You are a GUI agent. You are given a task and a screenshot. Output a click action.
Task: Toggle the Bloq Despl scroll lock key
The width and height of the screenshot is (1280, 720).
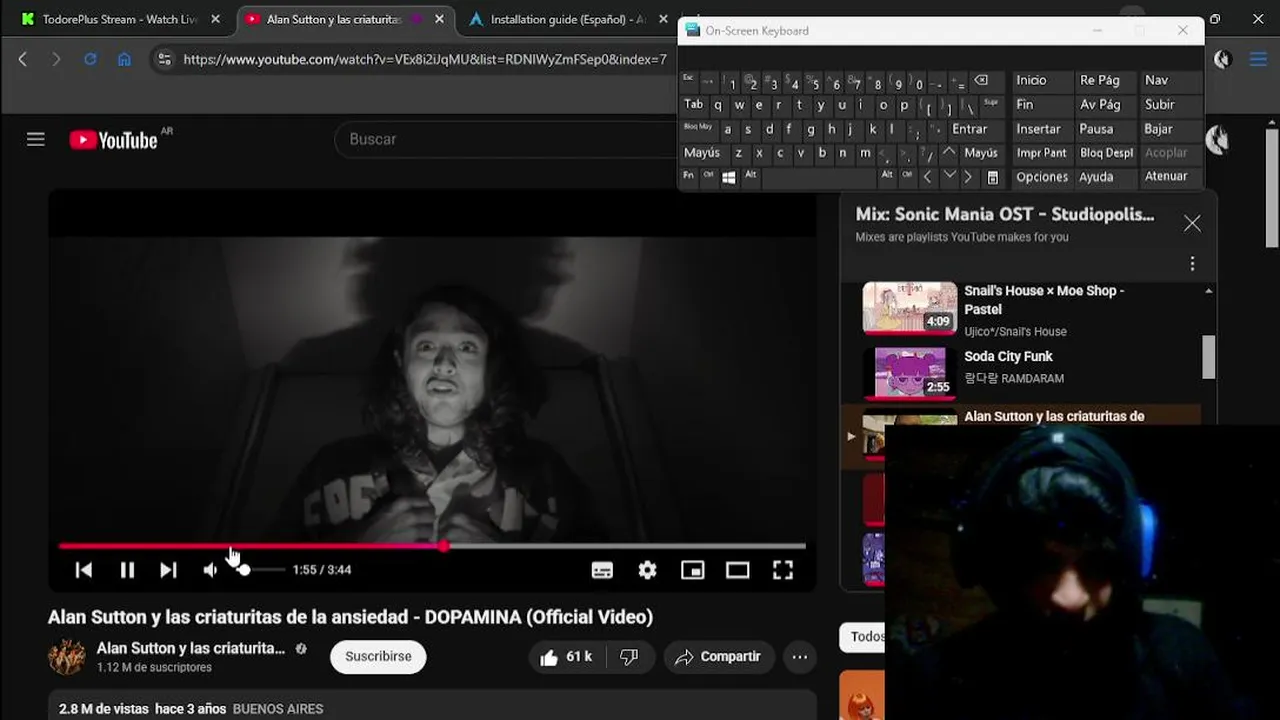tap(1106, 153)
